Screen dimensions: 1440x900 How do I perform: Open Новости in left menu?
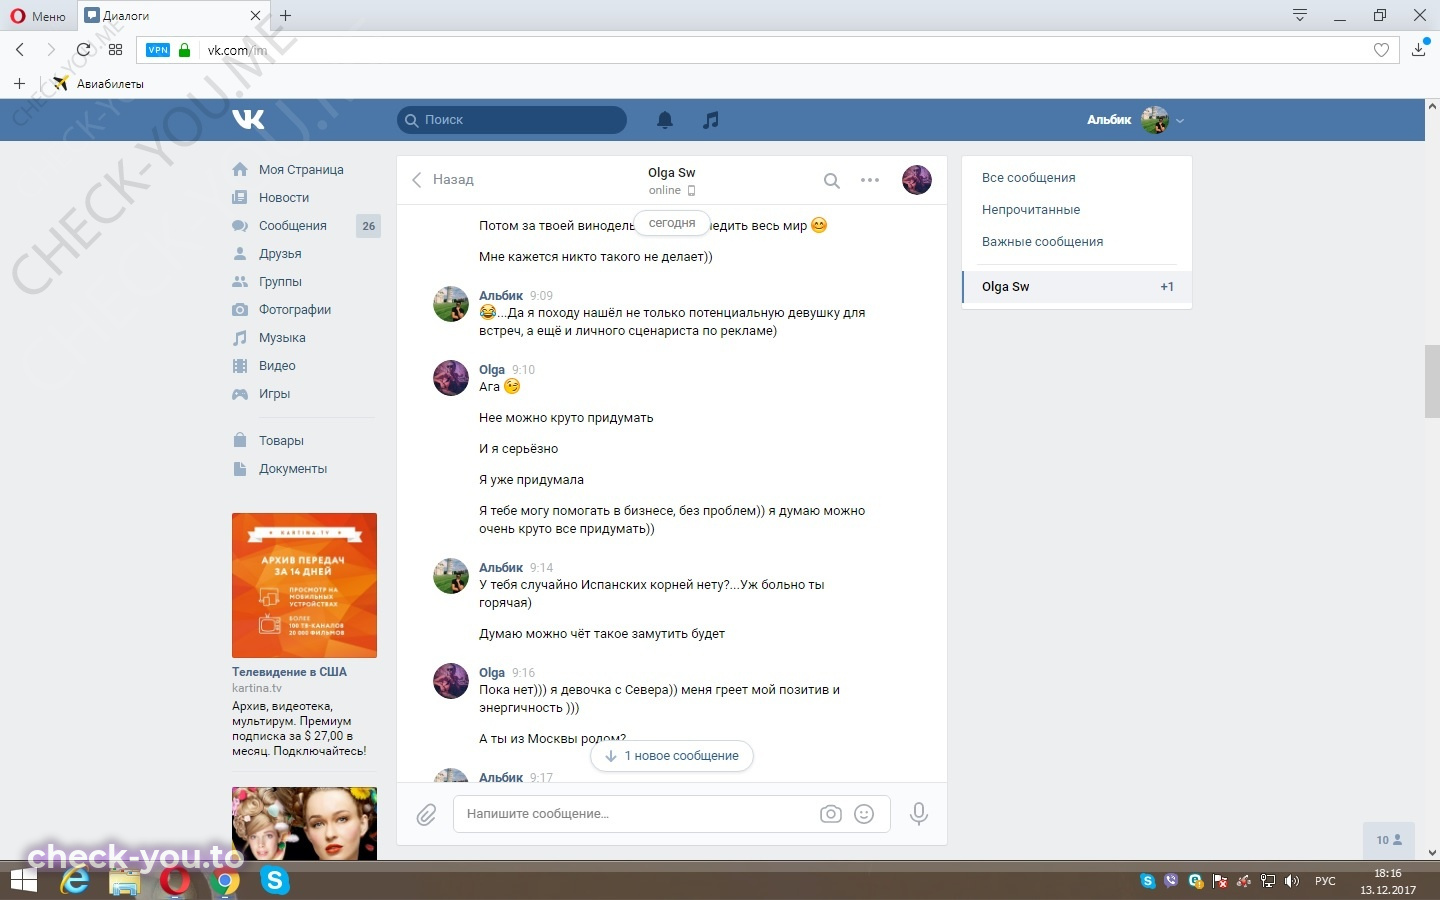(x=284, y=198)
